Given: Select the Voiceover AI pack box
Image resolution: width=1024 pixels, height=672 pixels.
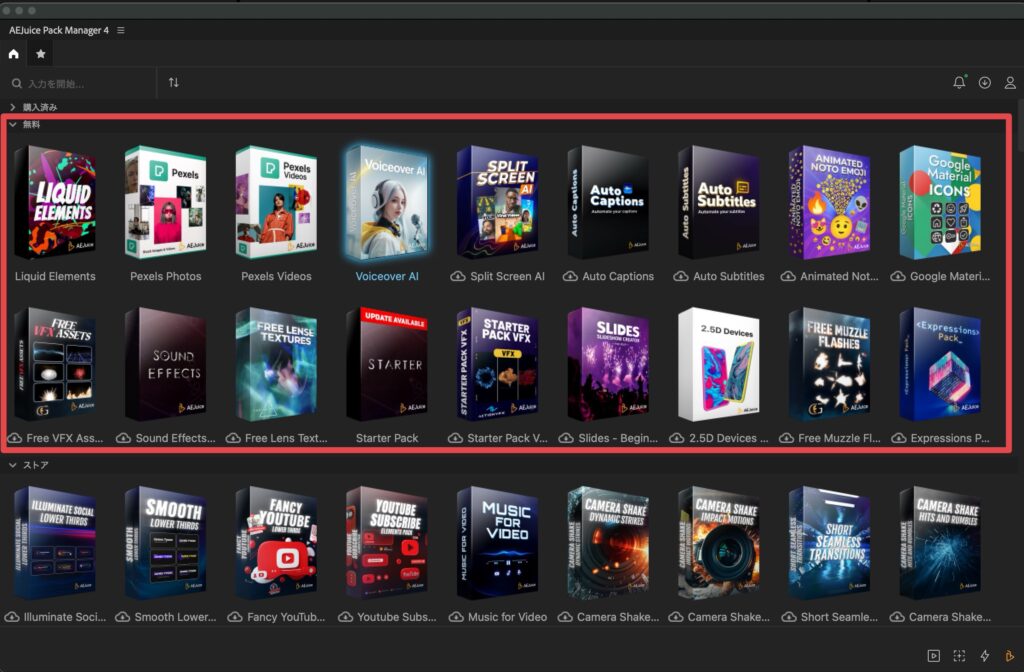Looking at the screenshot, I should pyautogui.click(x=387, y=202).
